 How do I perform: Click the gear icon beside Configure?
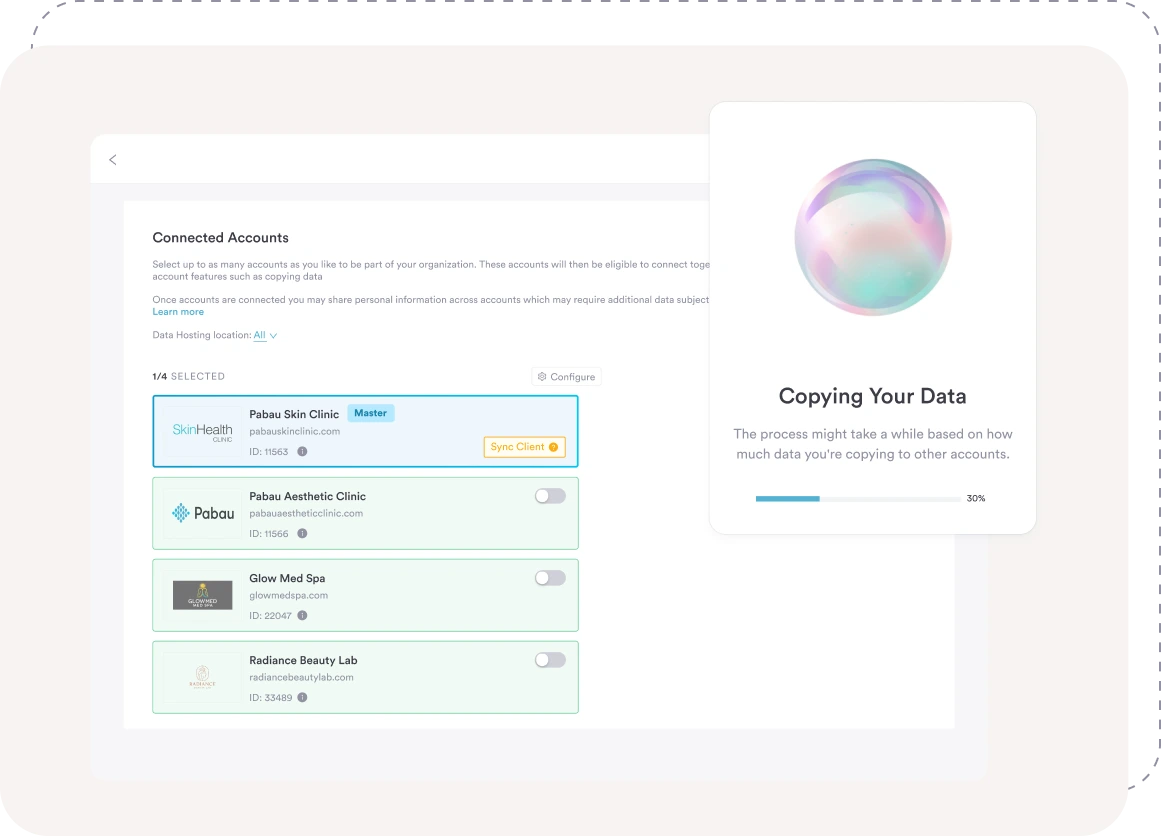click(x=542, y=377)
